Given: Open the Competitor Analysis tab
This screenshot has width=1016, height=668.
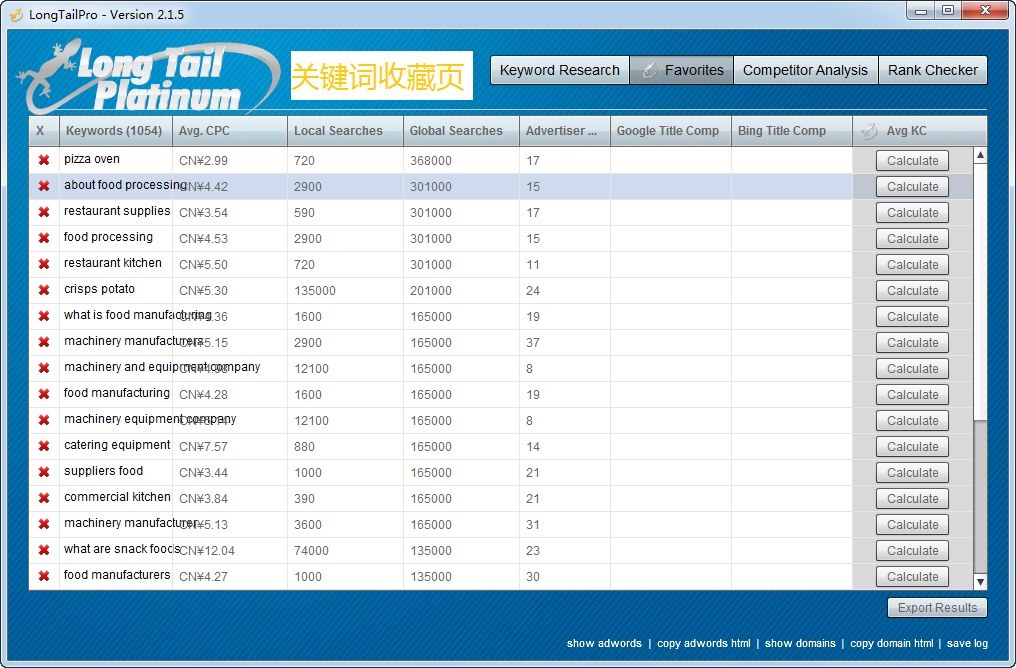Looking at the screenshot, I should tap(805, 70).
